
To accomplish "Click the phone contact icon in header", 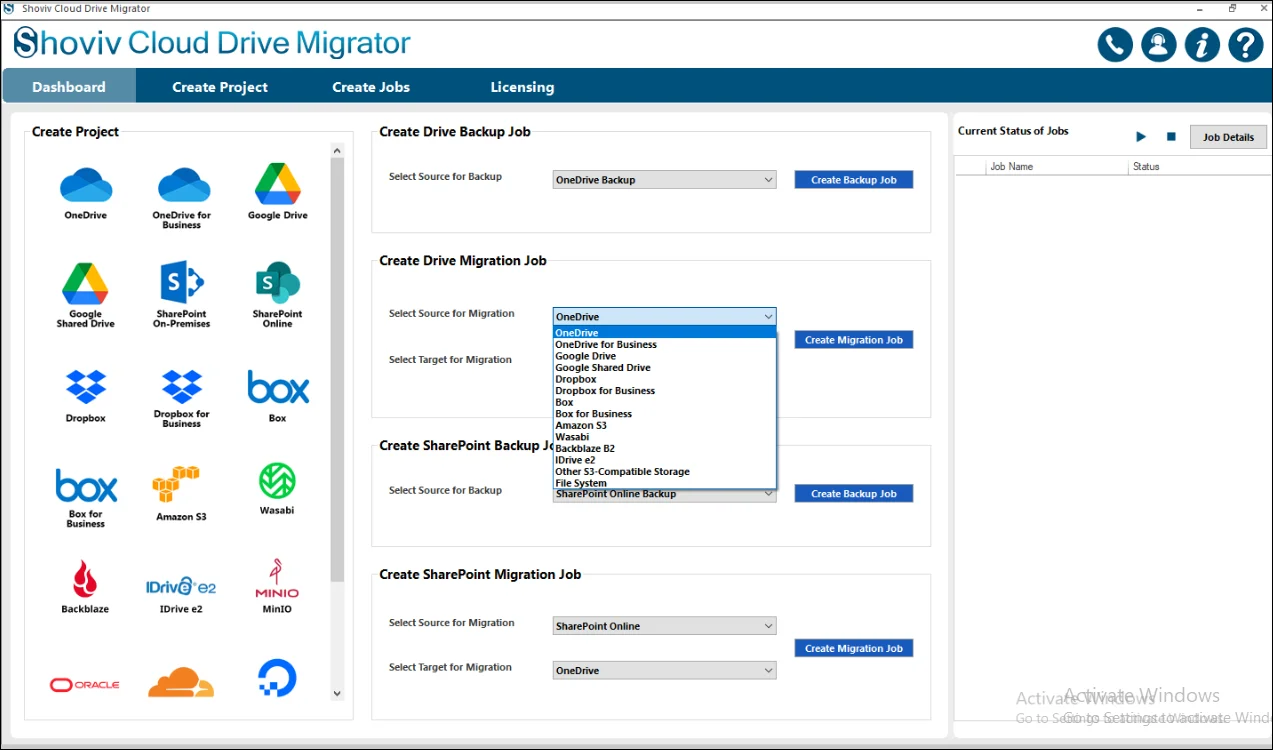I will coord(1115,45).
